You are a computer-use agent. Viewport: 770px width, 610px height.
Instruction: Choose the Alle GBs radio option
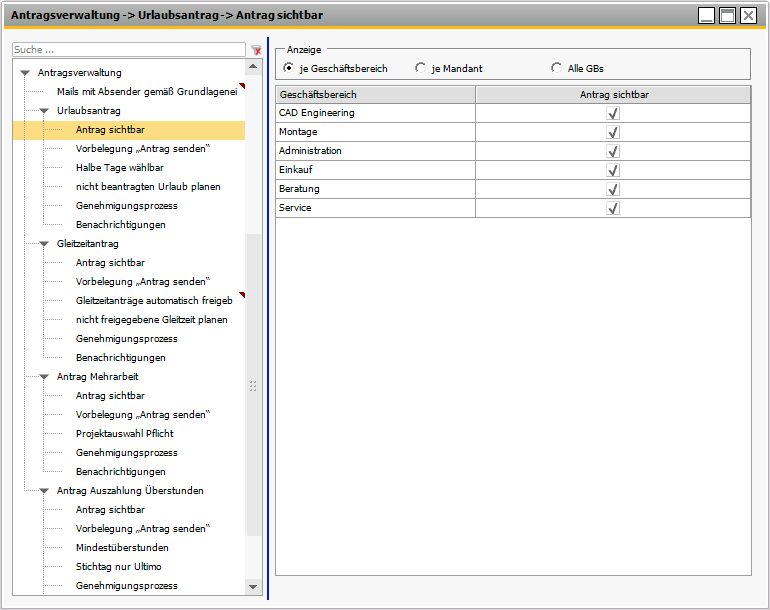[x=557, y=69]
